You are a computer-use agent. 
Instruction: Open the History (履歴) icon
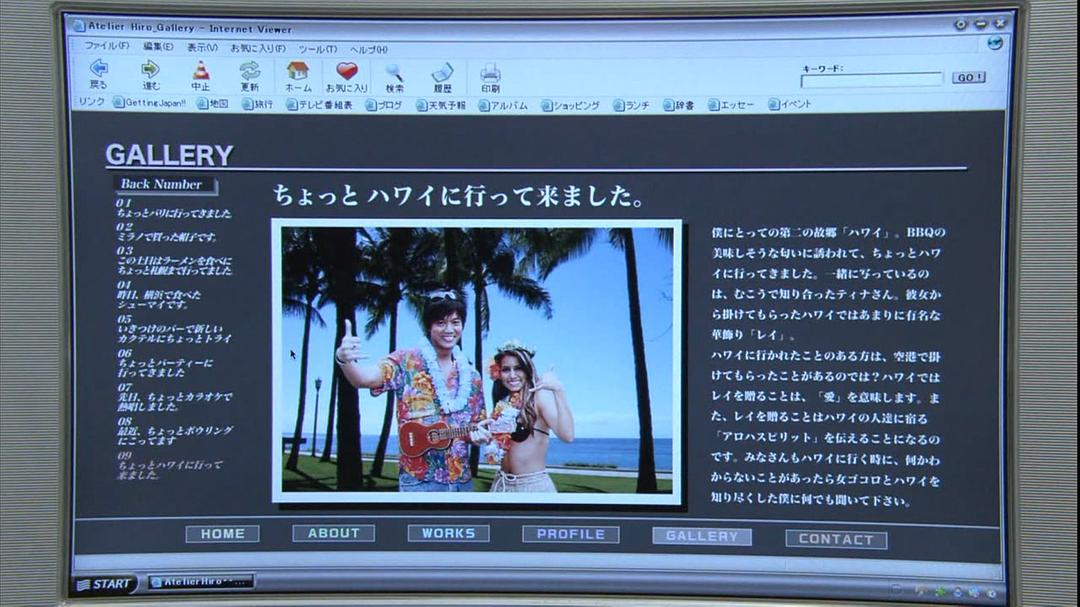pos(442,72)
